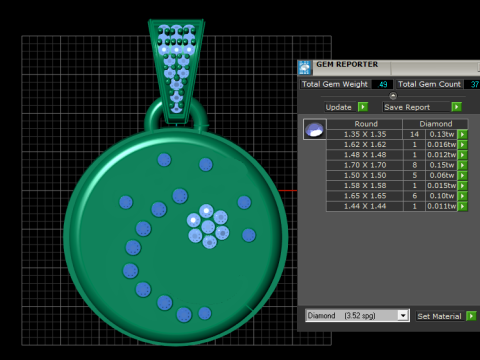
Task: Click green arrow for 1.35 X 1.35 row
Action: (462, 134)
